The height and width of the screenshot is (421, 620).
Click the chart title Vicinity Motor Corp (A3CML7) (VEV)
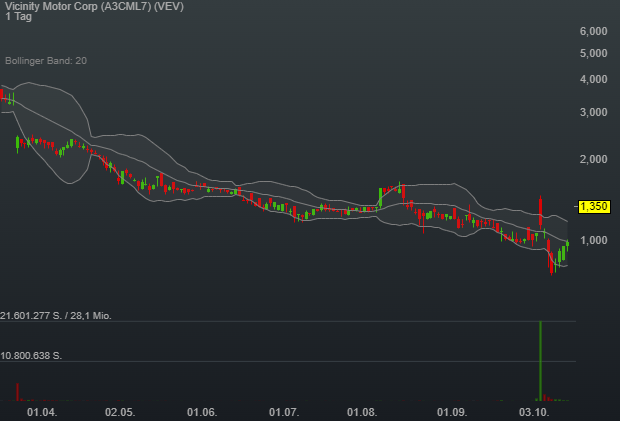(94, 6)
